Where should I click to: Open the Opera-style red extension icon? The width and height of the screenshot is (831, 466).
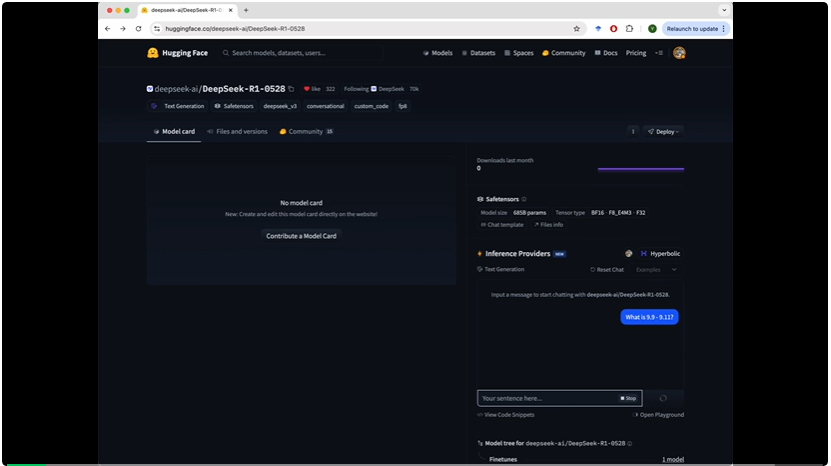pos(614,29)
